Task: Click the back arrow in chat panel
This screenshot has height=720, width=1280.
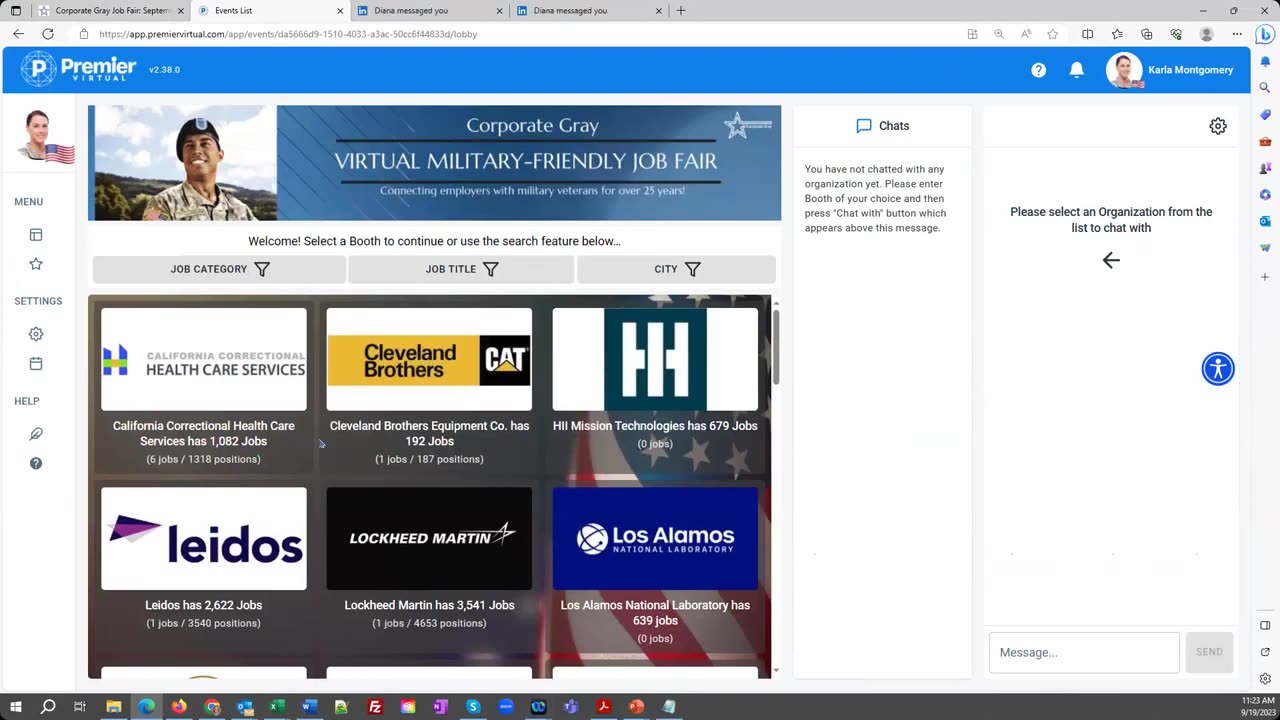Action: click(1111, 260)
